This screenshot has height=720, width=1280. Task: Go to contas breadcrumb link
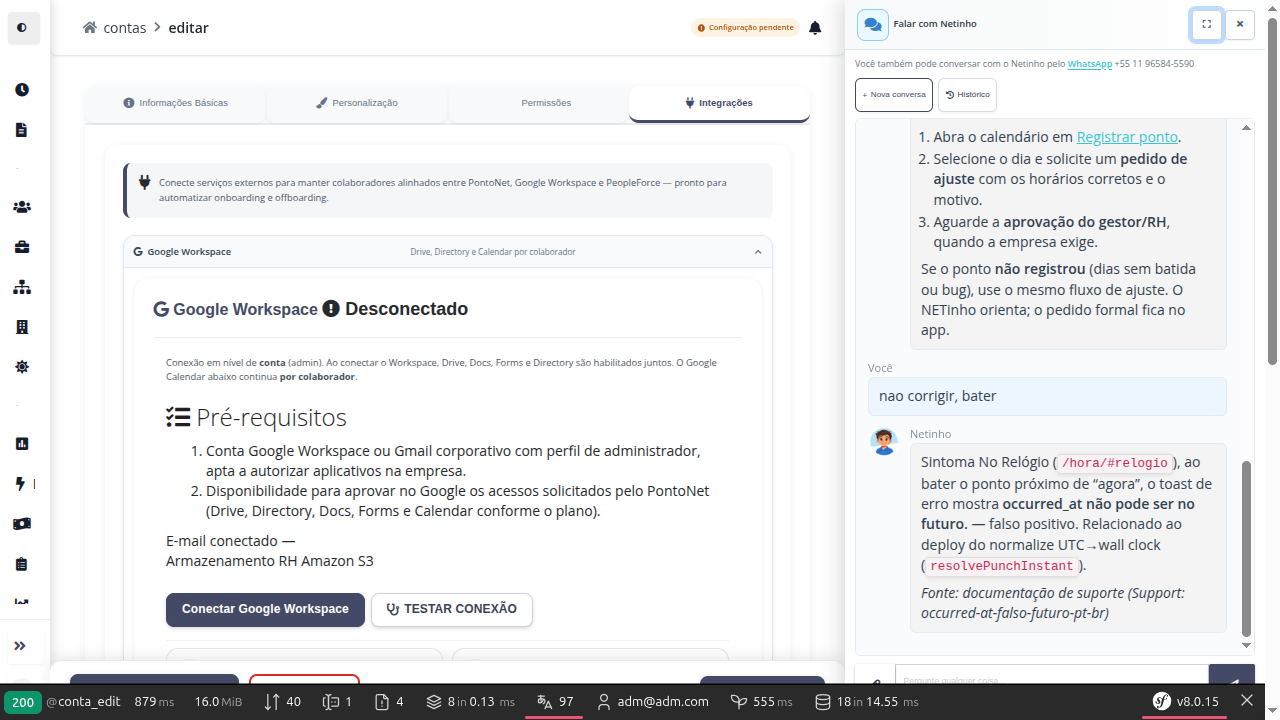[x=125, y=28]
